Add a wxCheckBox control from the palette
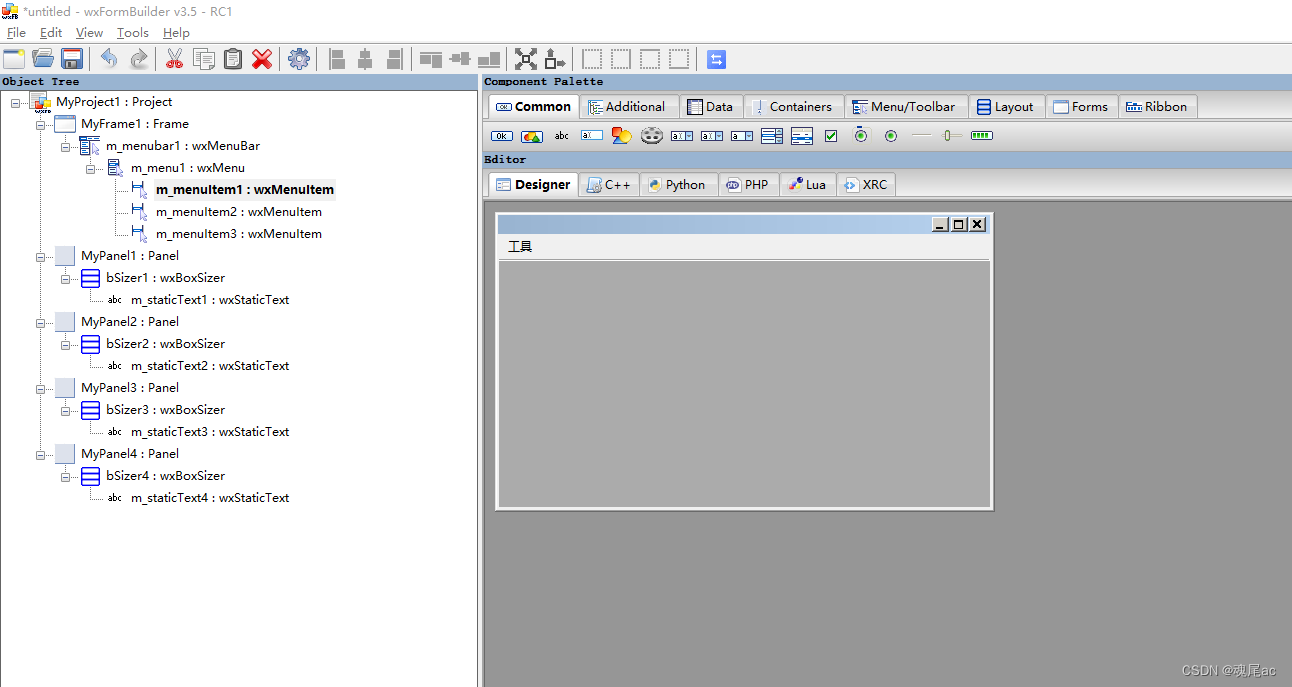The image size is (1292, 687). (x=831, y=135)
